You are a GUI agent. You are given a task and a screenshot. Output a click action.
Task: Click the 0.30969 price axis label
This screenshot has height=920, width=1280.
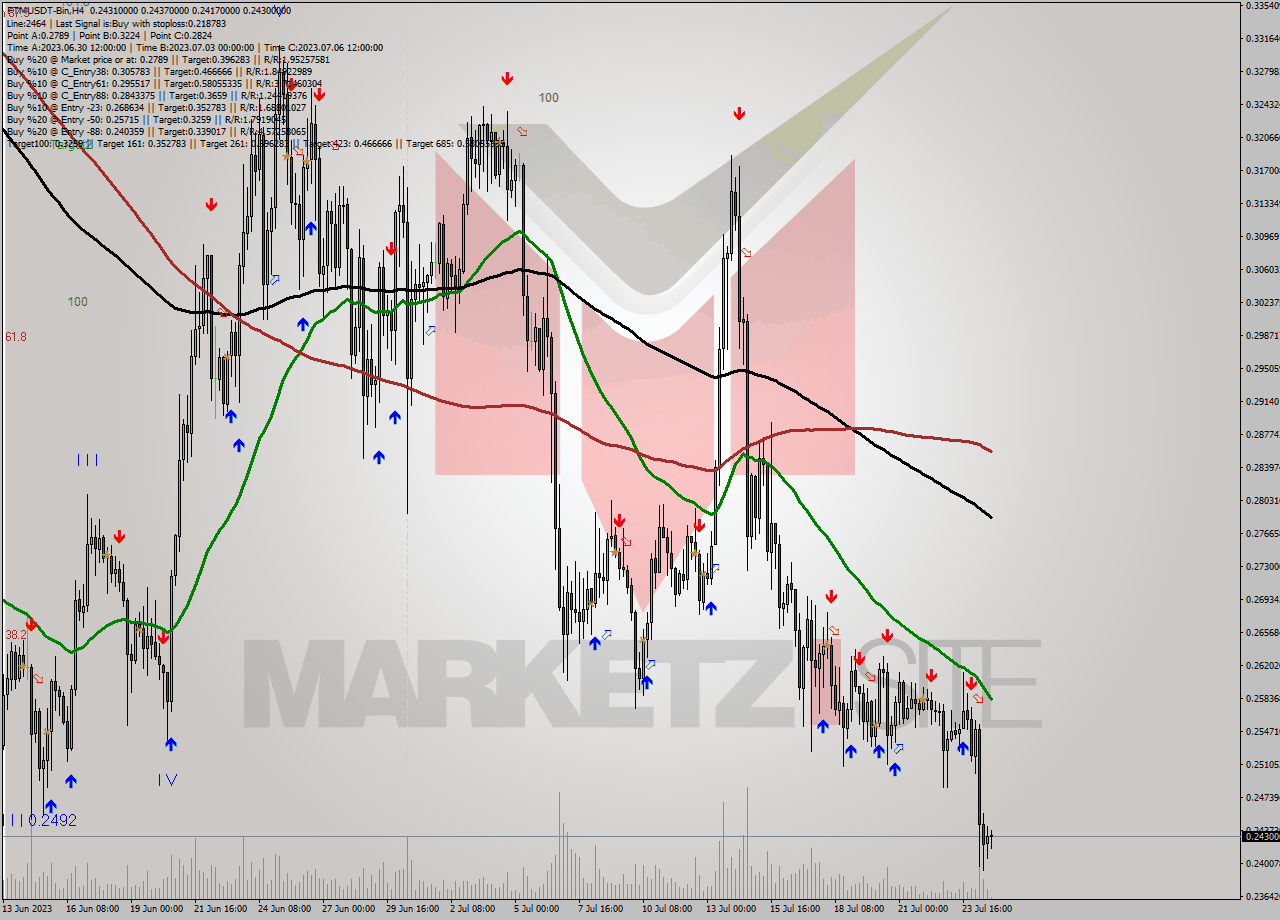point(1262,236)
